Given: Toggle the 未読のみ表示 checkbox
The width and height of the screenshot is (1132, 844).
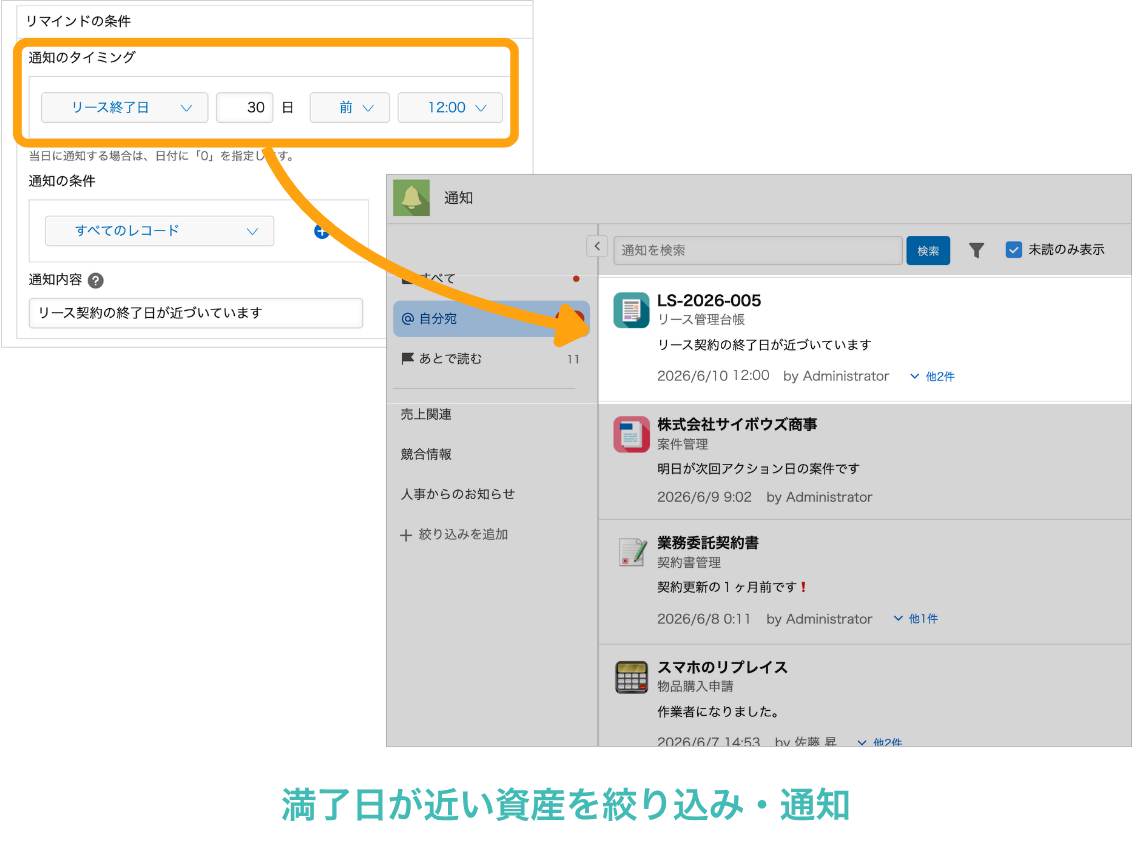Looking at the screenshot, I should pos(1014,250).
